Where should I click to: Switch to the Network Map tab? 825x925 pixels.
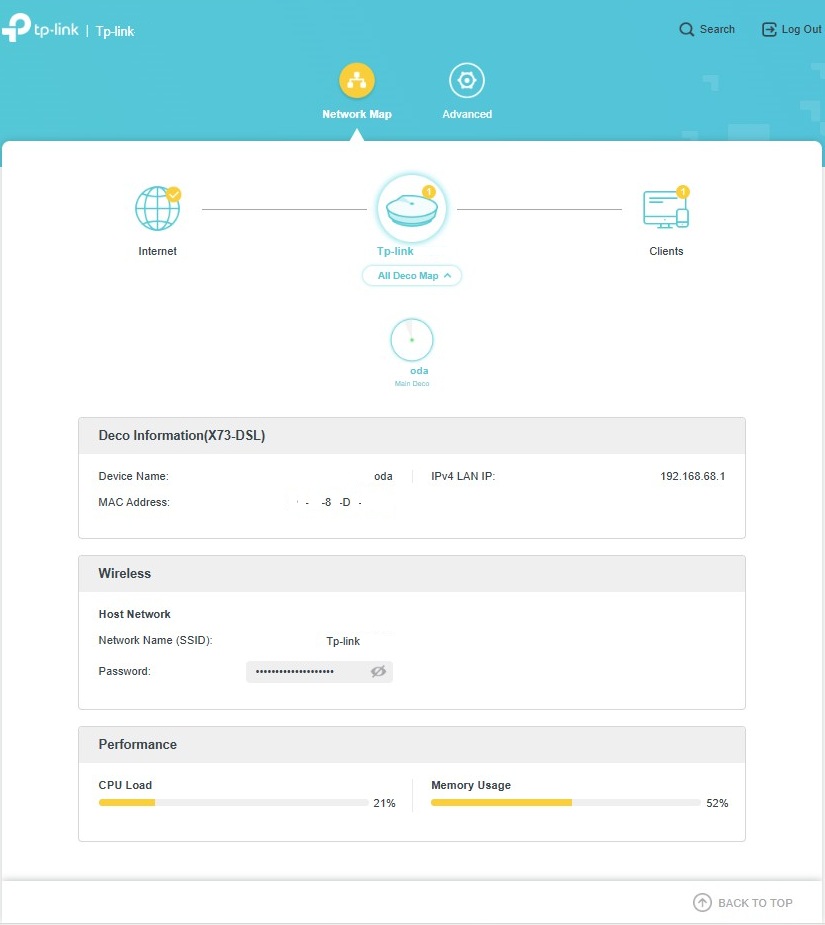click(356, 91)
